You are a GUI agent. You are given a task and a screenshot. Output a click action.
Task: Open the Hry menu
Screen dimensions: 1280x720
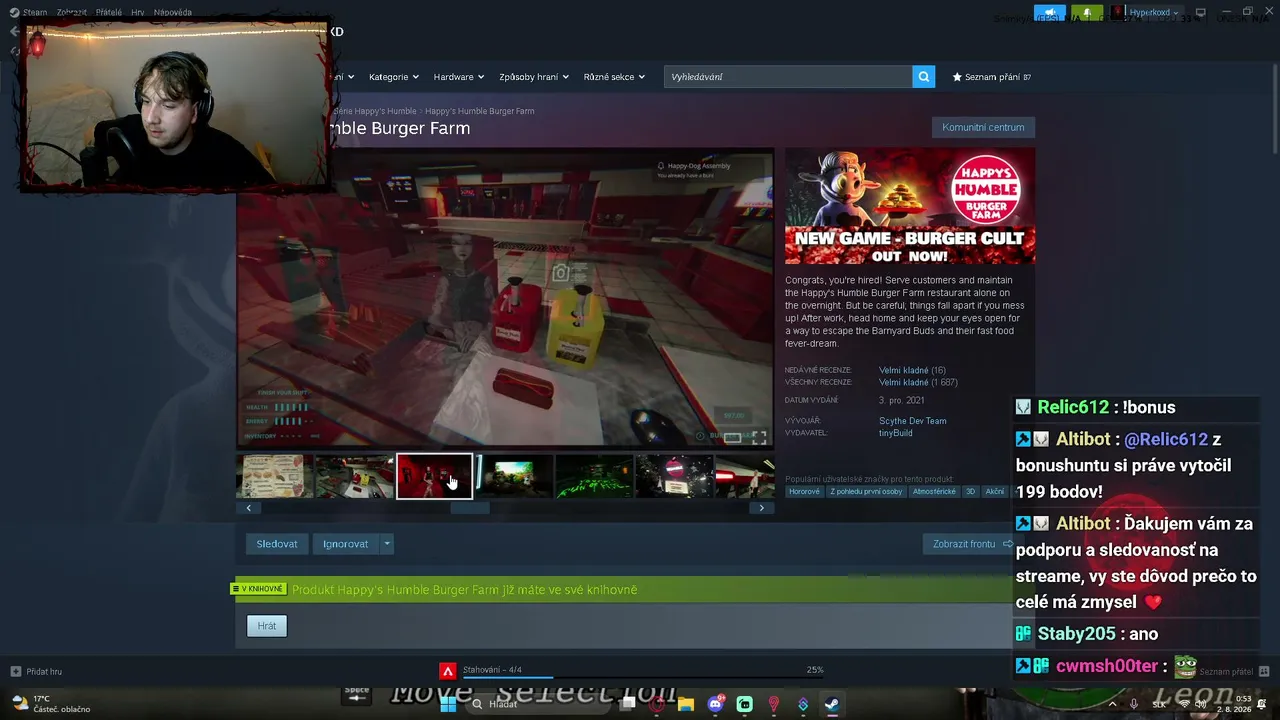(138, 12)
